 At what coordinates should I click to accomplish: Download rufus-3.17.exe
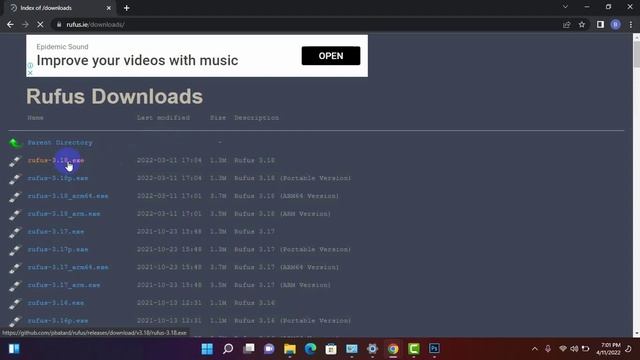[x=56, y=231]
